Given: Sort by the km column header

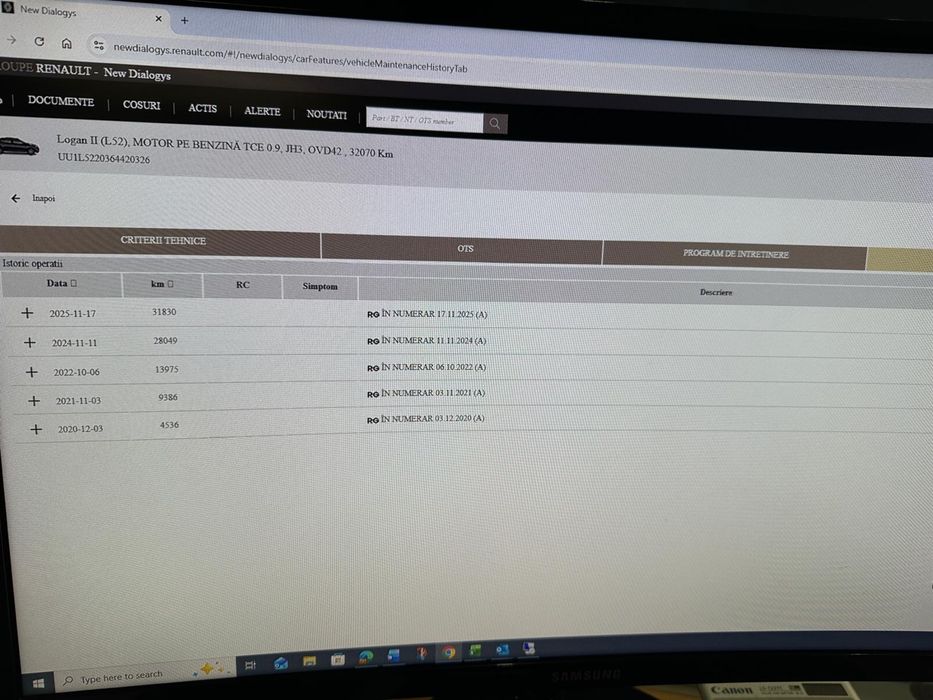Looking at the screenshot, I should click(x=162, y=284).
